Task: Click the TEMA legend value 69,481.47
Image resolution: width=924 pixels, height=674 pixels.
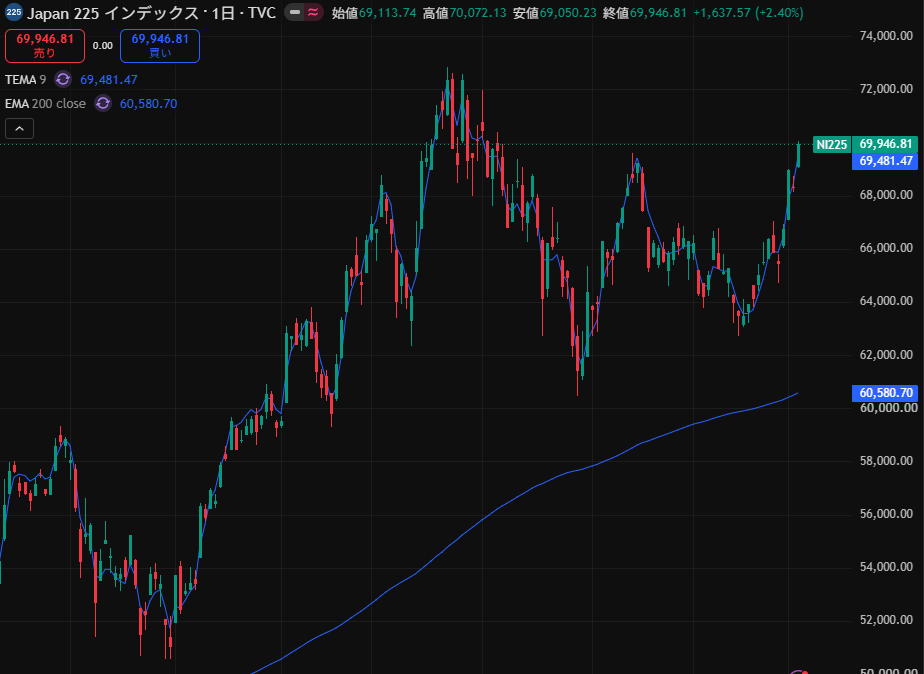Action: (x=109, y=80)
